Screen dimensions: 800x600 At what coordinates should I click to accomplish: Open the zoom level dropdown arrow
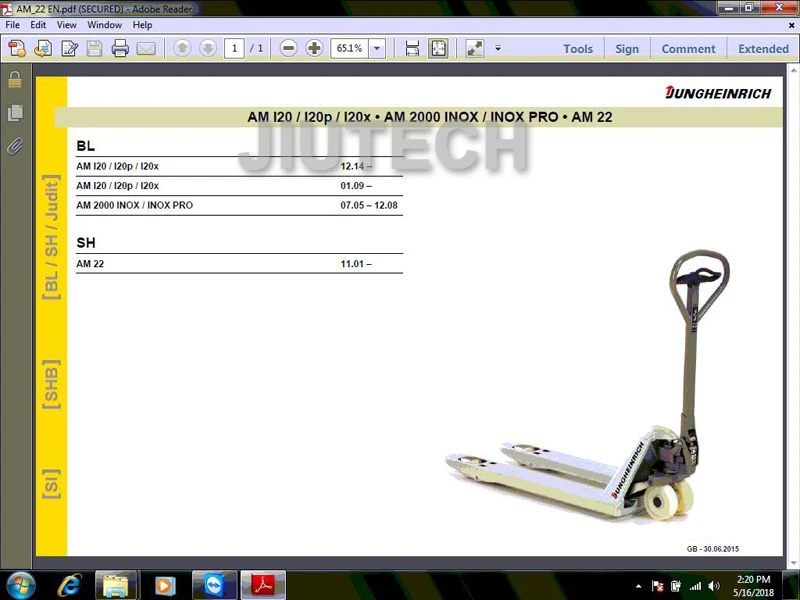[x=377, y=48]
